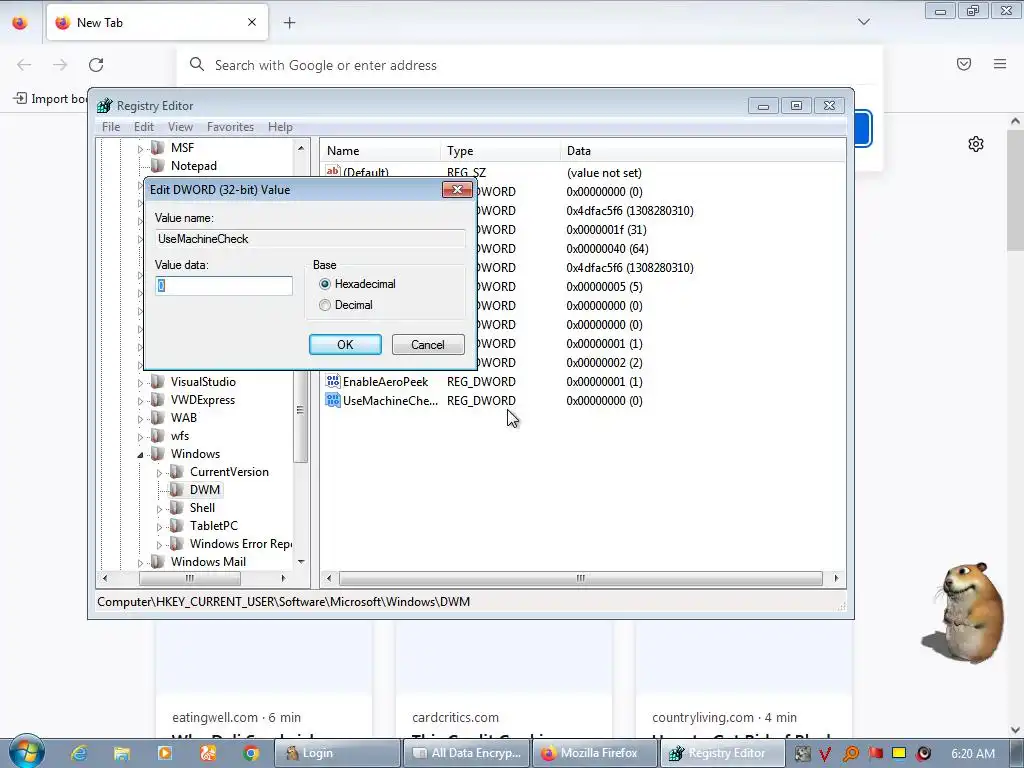Click the red V tray icon
Viewport: 1024px width, 768px height.
pos(825,754)
